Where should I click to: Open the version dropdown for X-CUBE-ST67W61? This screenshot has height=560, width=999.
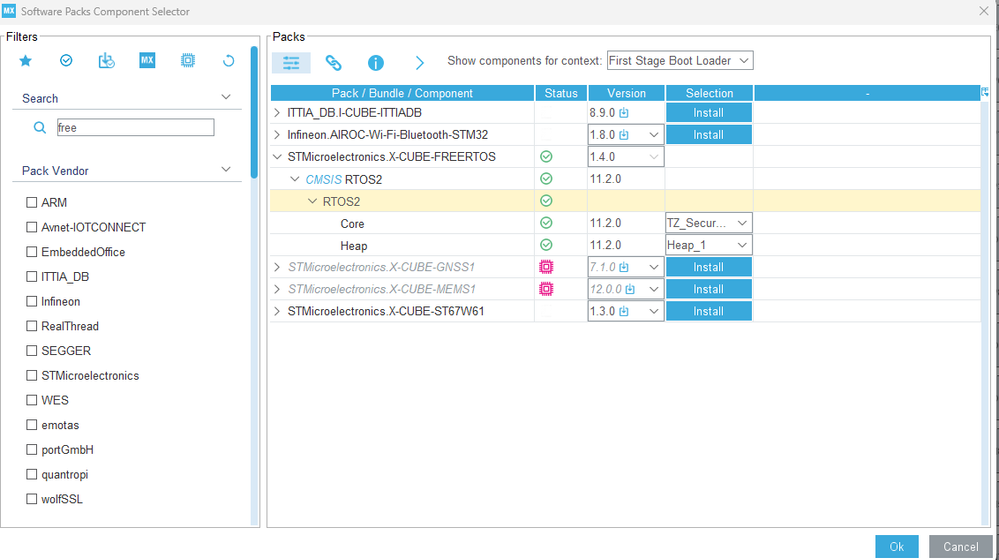tap(626, 312)
